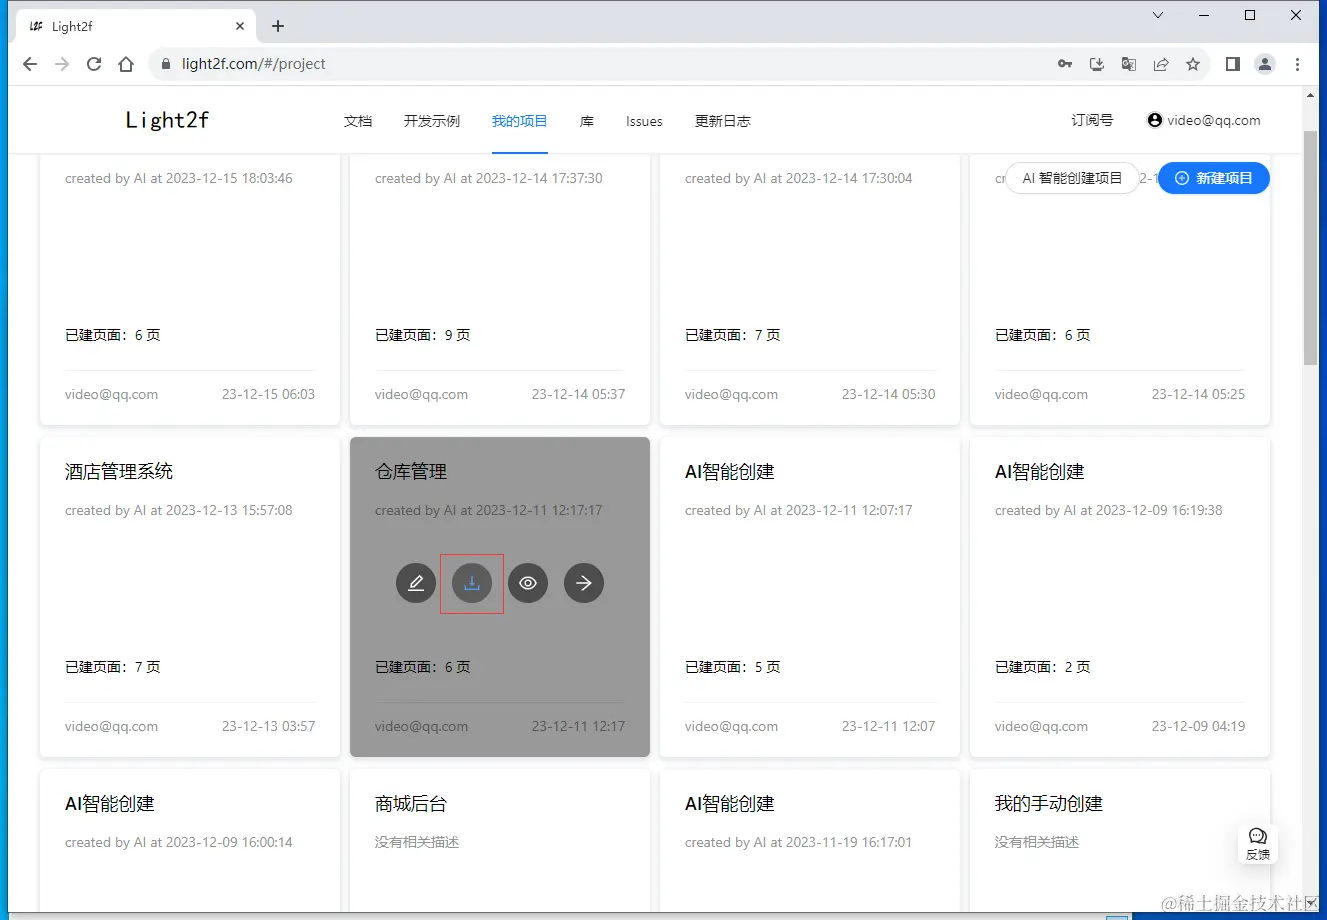Click the timestamp "23-12-15 06:03"
Image resolution: width=1327 pixels, height=920 pixels.
[268, 394]
